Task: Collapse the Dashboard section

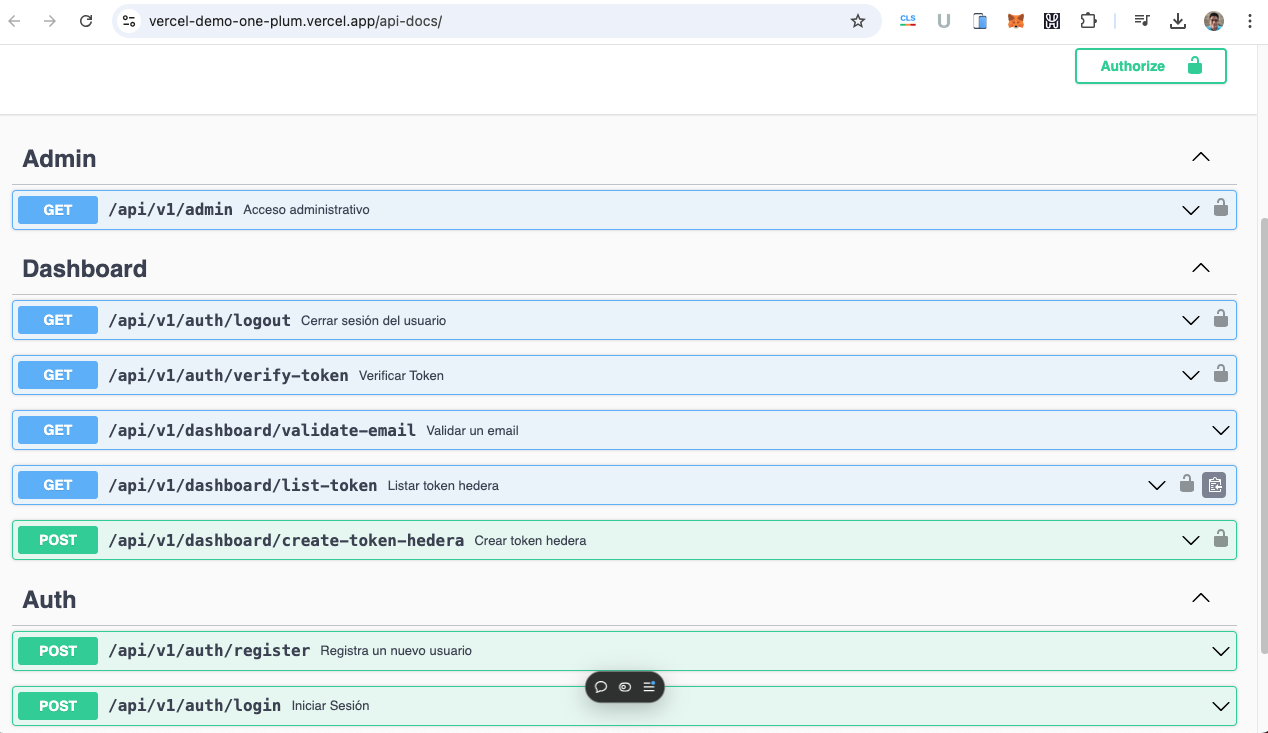Action: coord(1201,267)
